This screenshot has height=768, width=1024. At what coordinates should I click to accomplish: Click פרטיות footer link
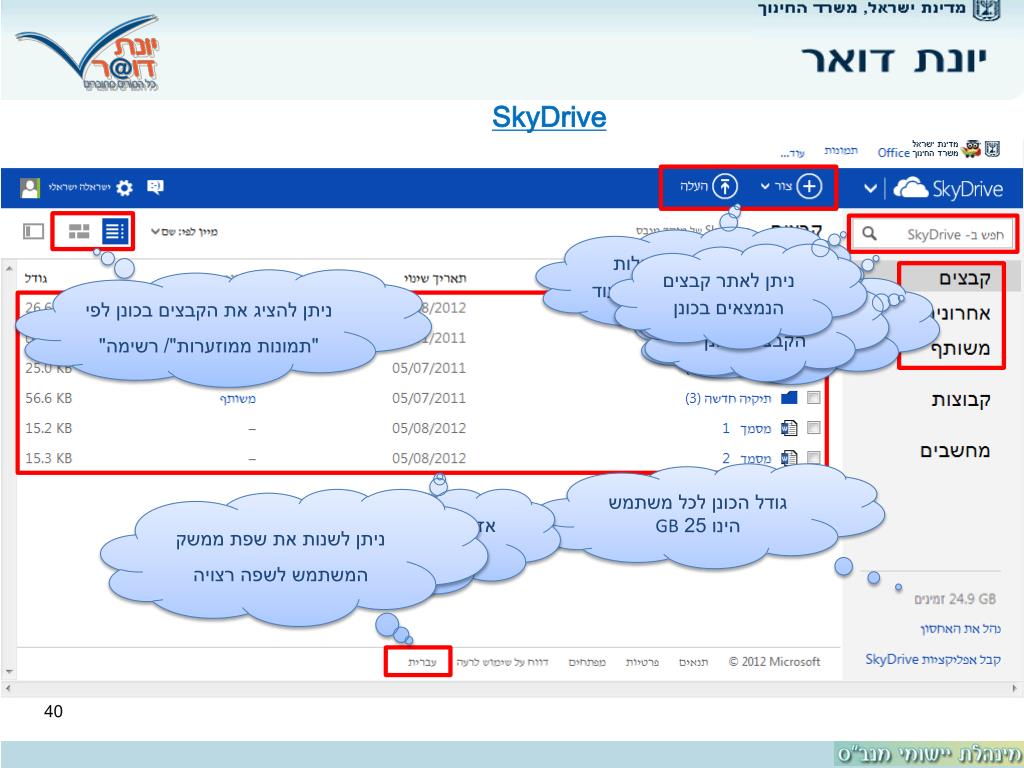coord(642,662)
